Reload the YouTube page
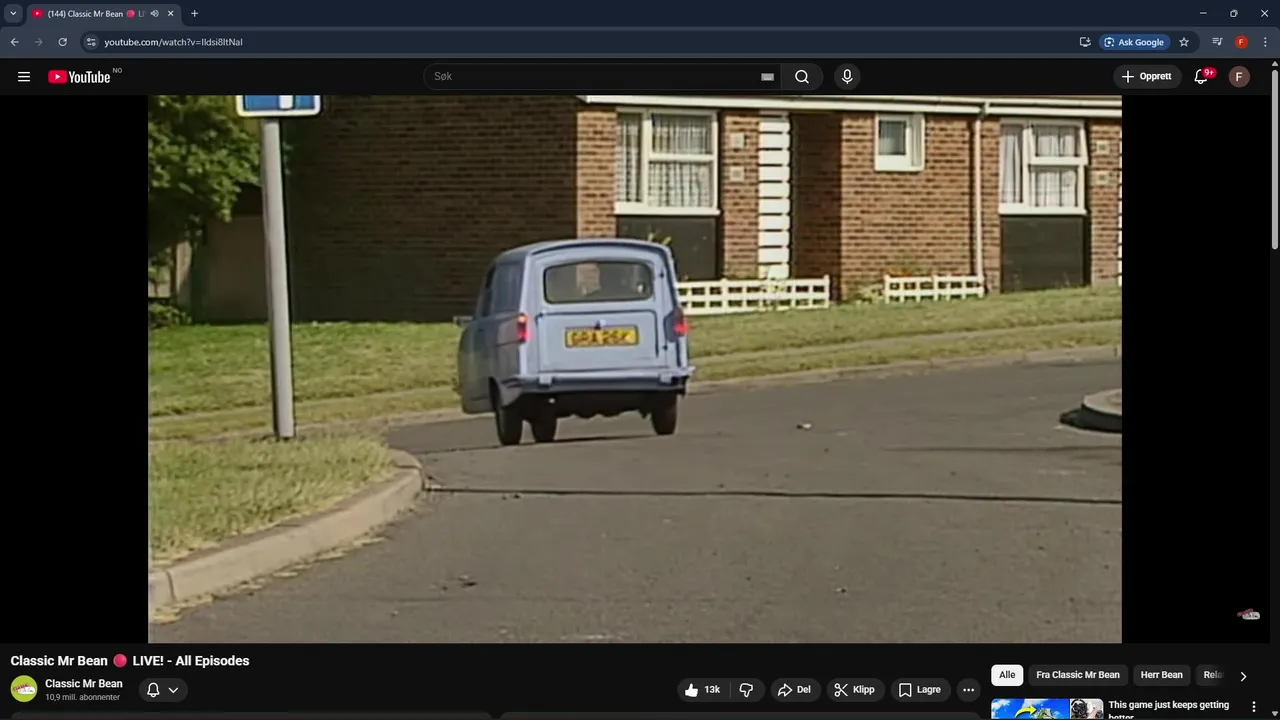Screen dimensions: 1280x720 click(x=62, y=42)
